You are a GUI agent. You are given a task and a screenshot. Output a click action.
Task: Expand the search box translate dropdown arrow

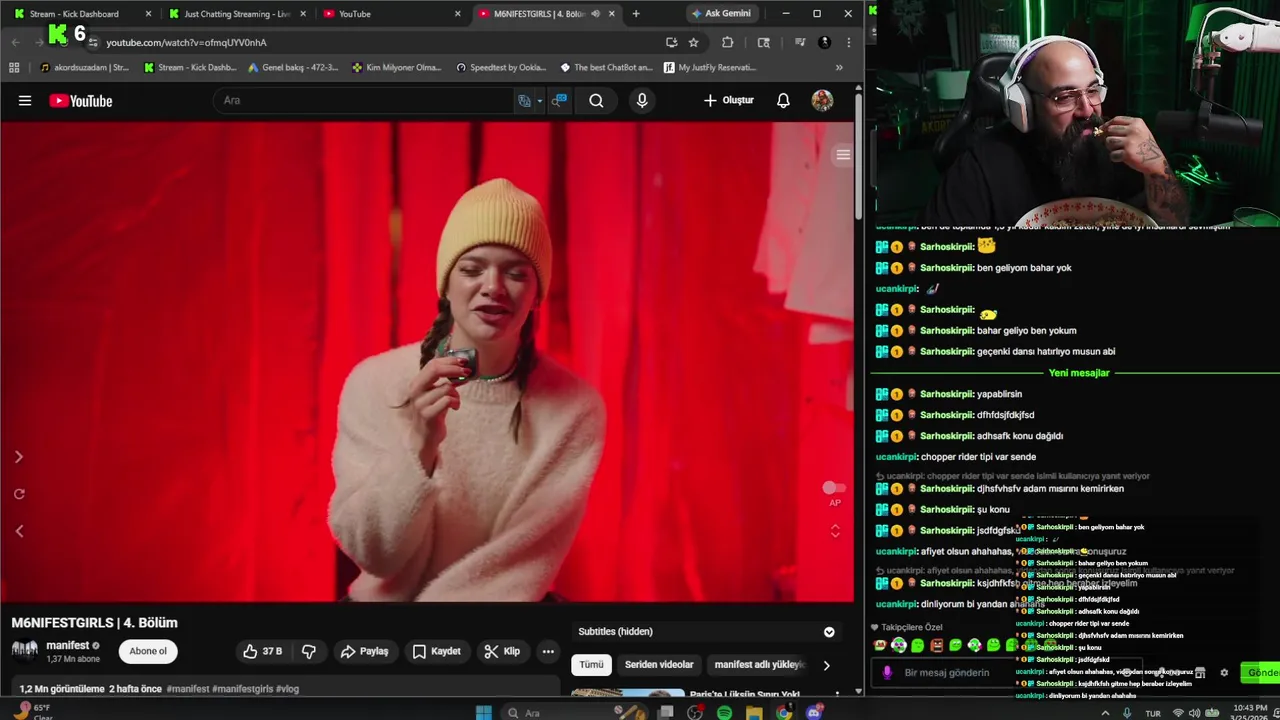point(539,101)
